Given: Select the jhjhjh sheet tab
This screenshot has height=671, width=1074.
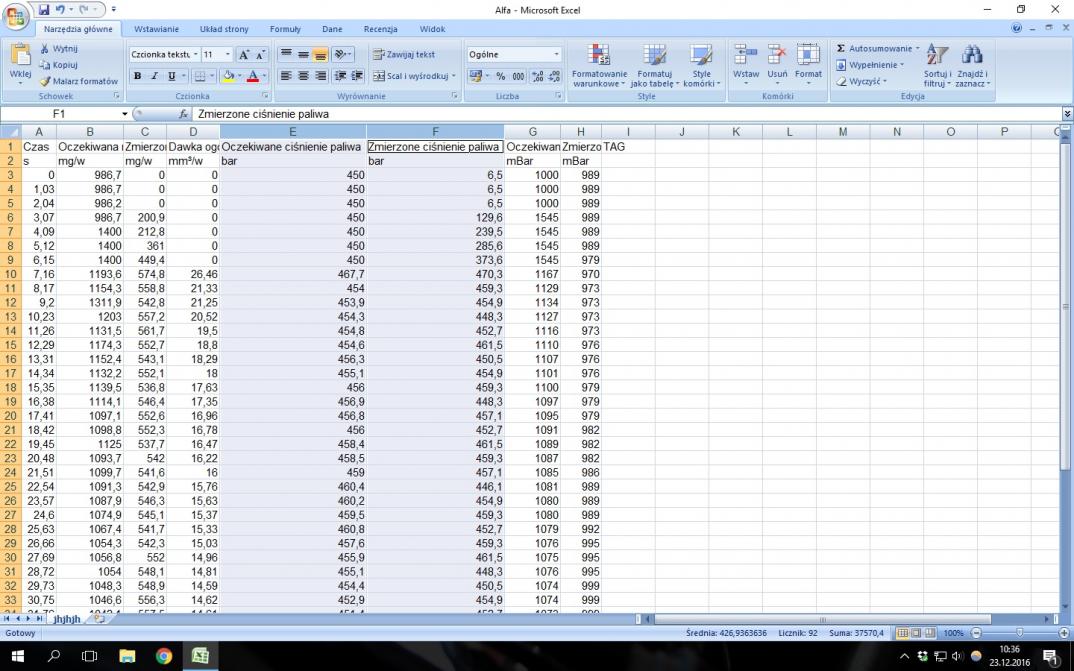Looking at the screenshot, I should point(68,619).
